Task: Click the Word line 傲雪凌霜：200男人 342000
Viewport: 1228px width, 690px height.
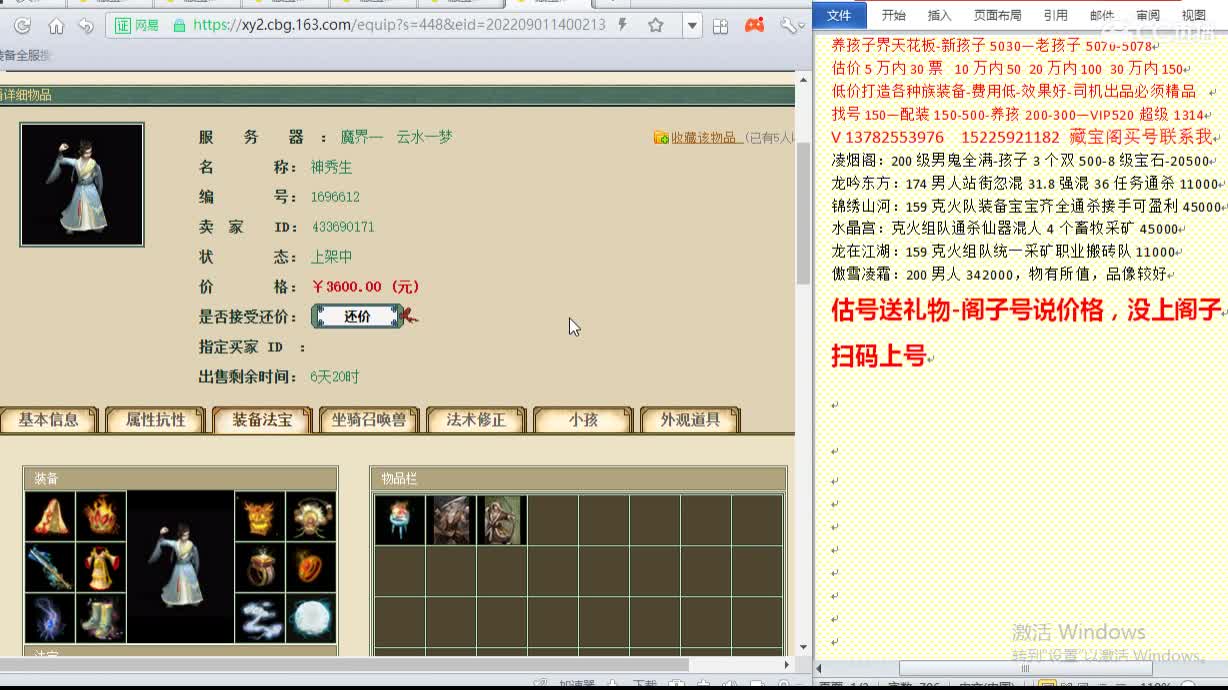Action: tap(999, 274)
